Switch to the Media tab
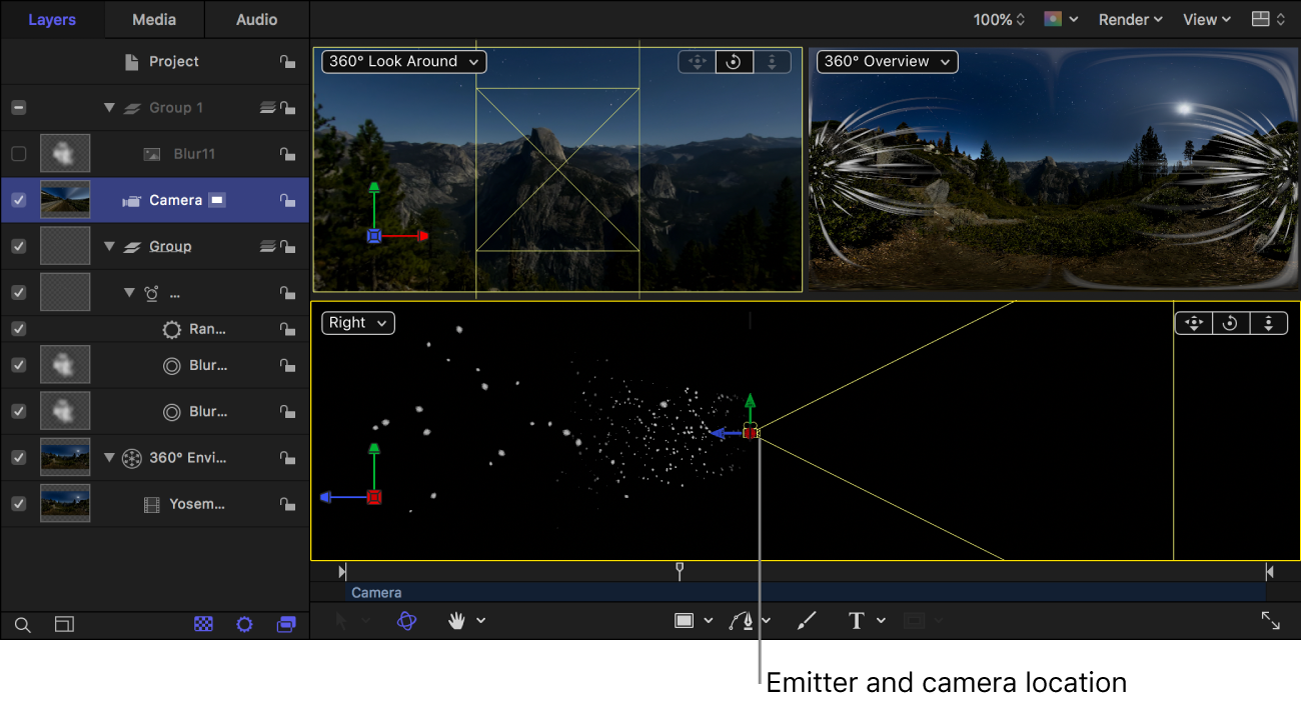Viewport: 1301px width, 705px height. (x=152, y=18)
